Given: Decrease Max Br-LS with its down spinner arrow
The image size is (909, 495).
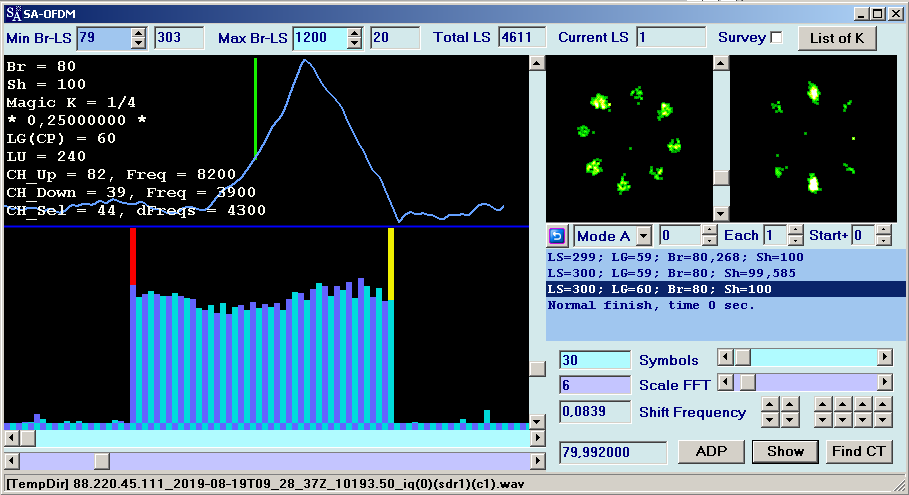Looking at the screenshot, I should click(x=355, y=43).
